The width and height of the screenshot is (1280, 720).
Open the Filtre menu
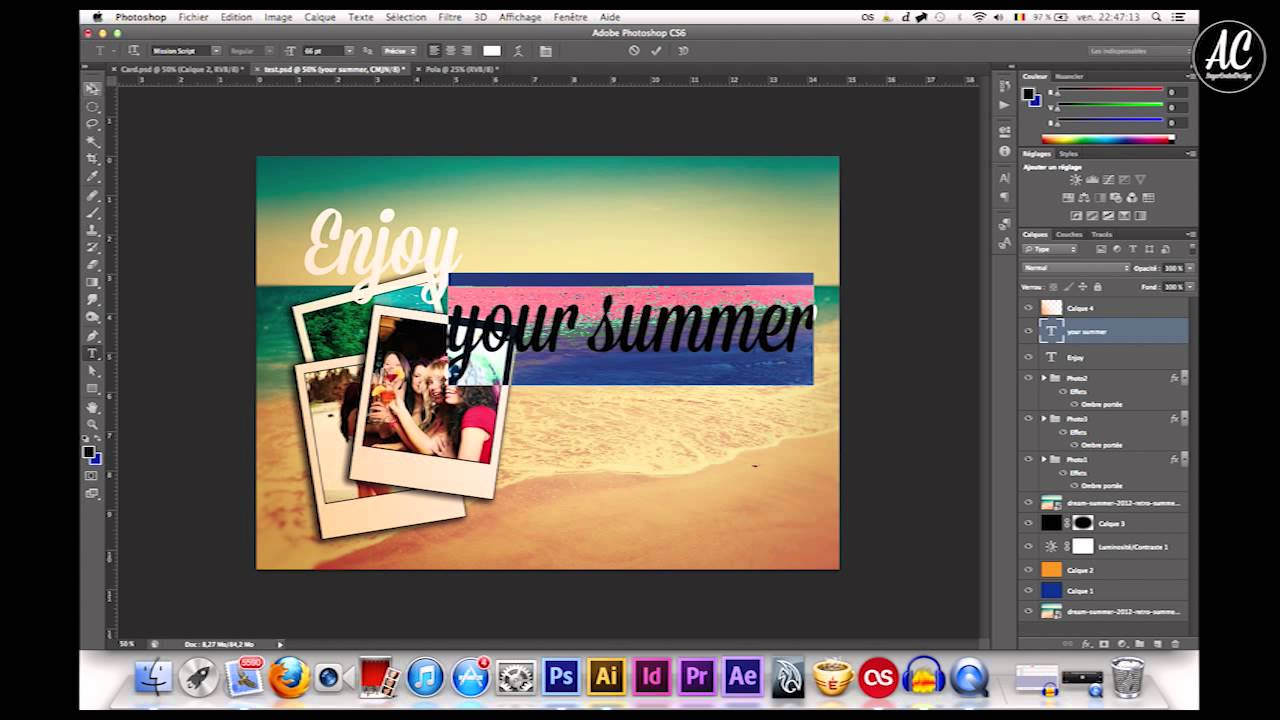450,17
